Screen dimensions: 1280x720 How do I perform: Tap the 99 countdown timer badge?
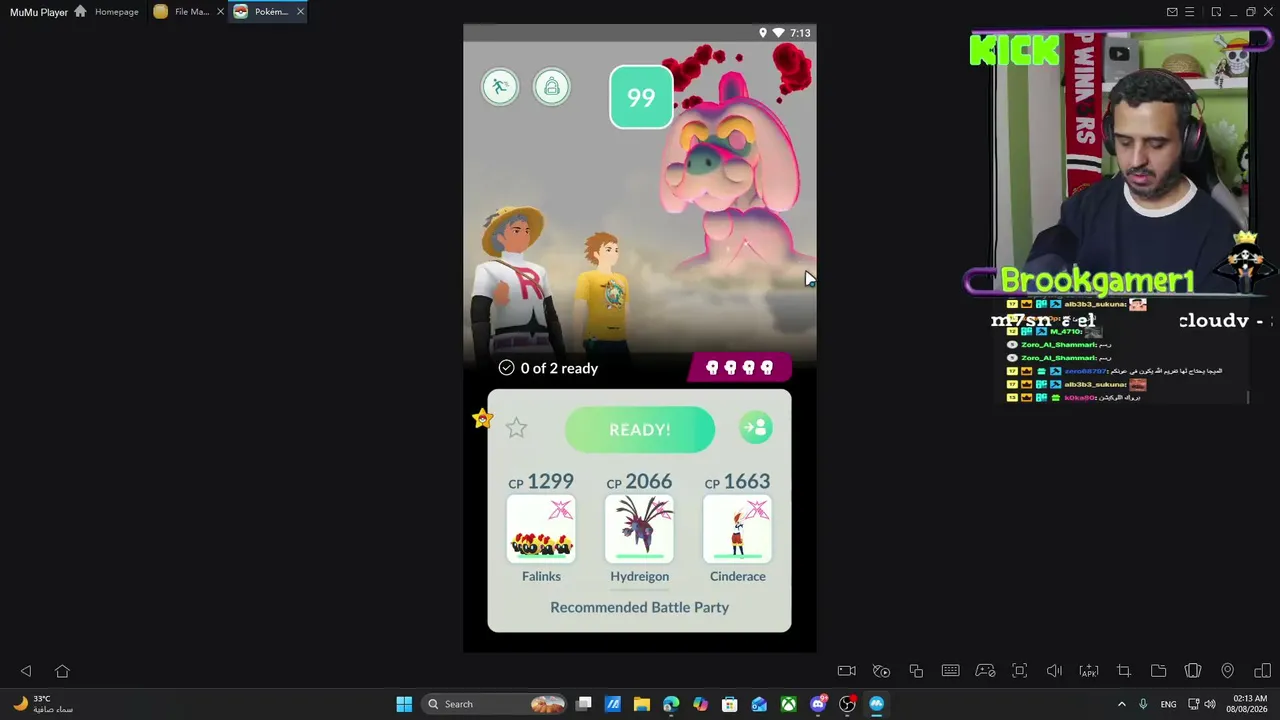coord(641,97)
